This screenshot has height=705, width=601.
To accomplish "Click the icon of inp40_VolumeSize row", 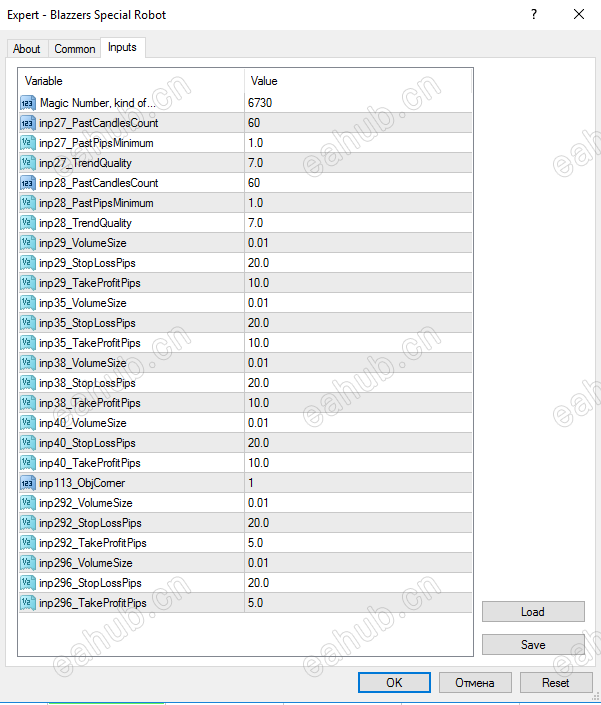I will point(27,423).
